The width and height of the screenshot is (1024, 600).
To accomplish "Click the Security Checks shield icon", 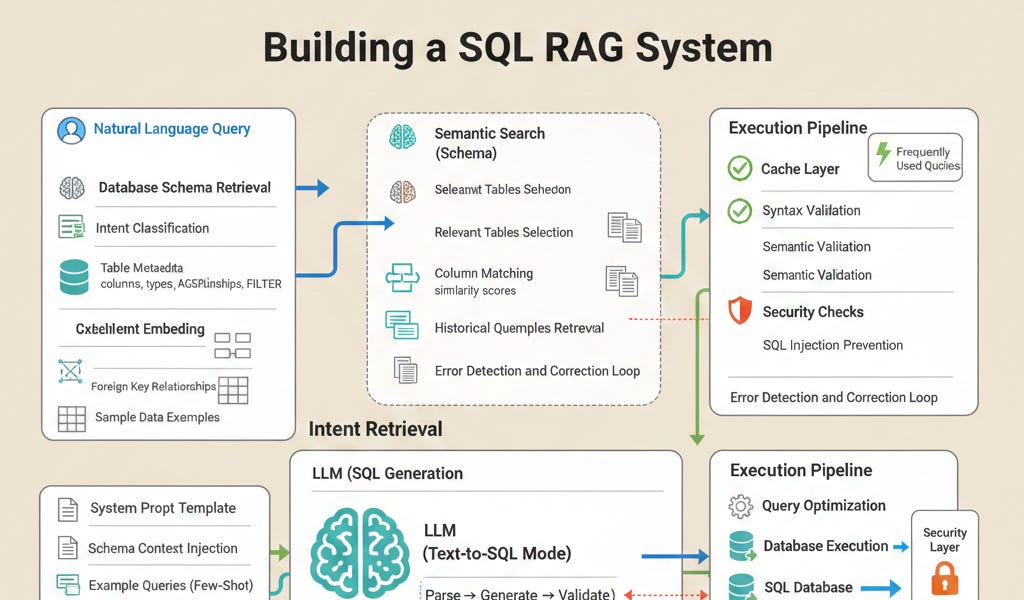I will pos(738,312).
